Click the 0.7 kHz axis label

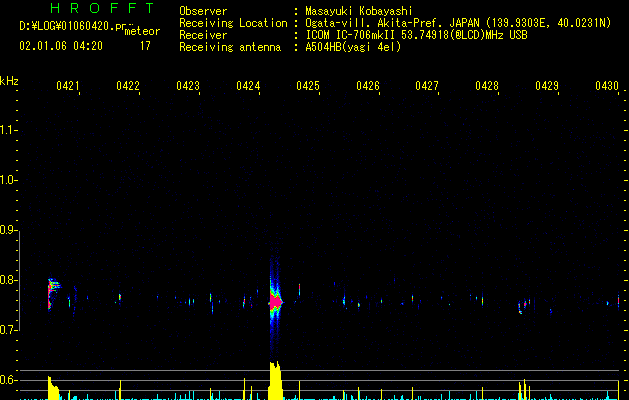pyautogui.click(x=8, y=330)
